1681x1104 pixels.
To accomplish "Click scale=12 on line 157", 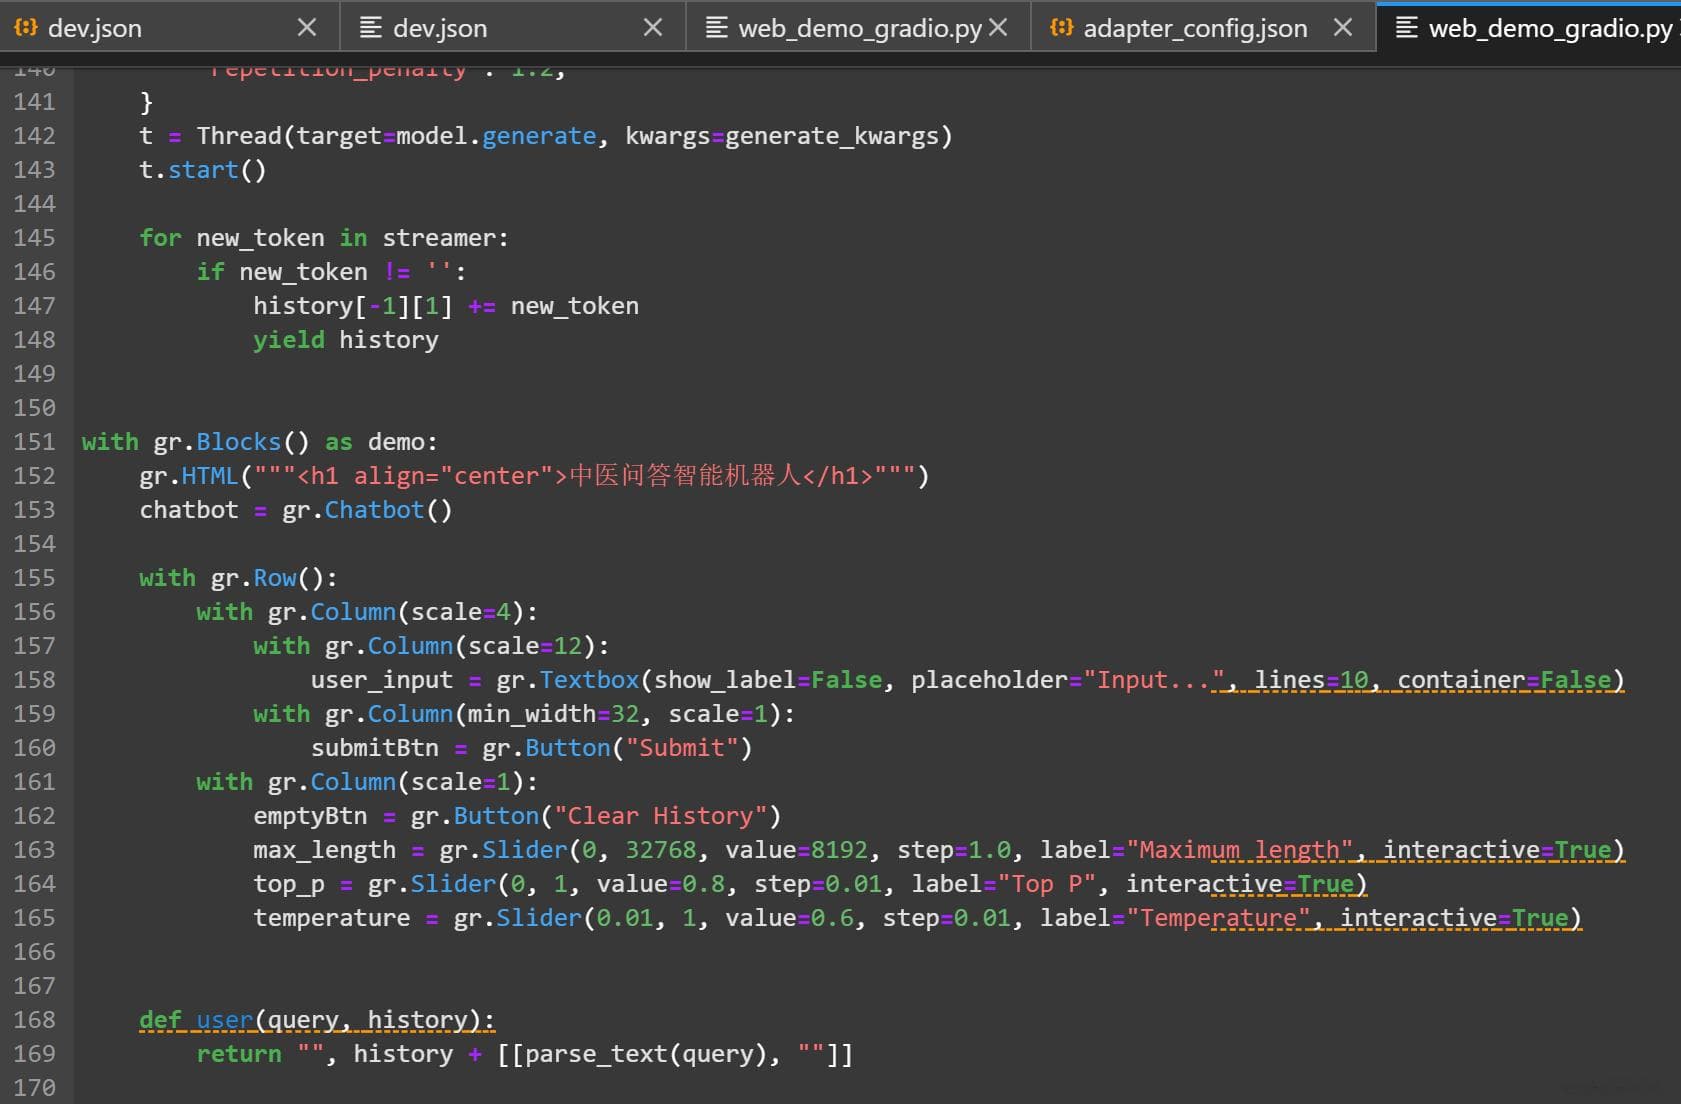I will pos(525,646).
